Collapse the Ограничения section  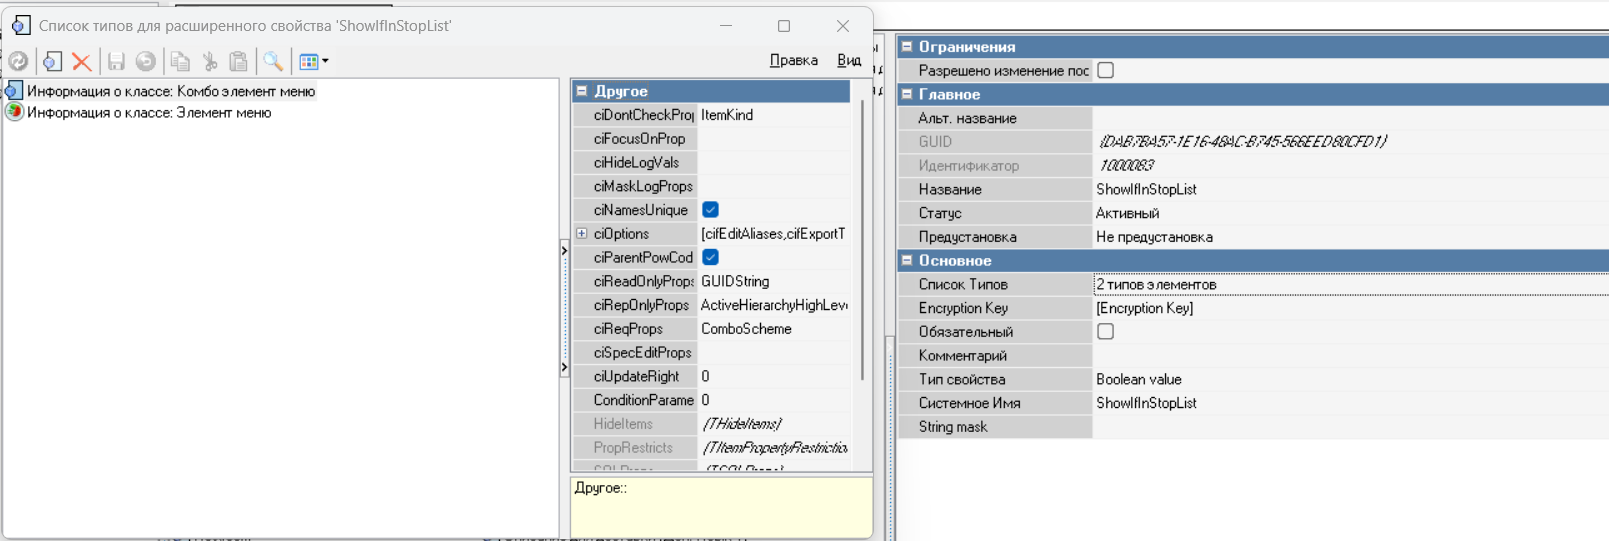pyautogui.click(x=907, y=47)
